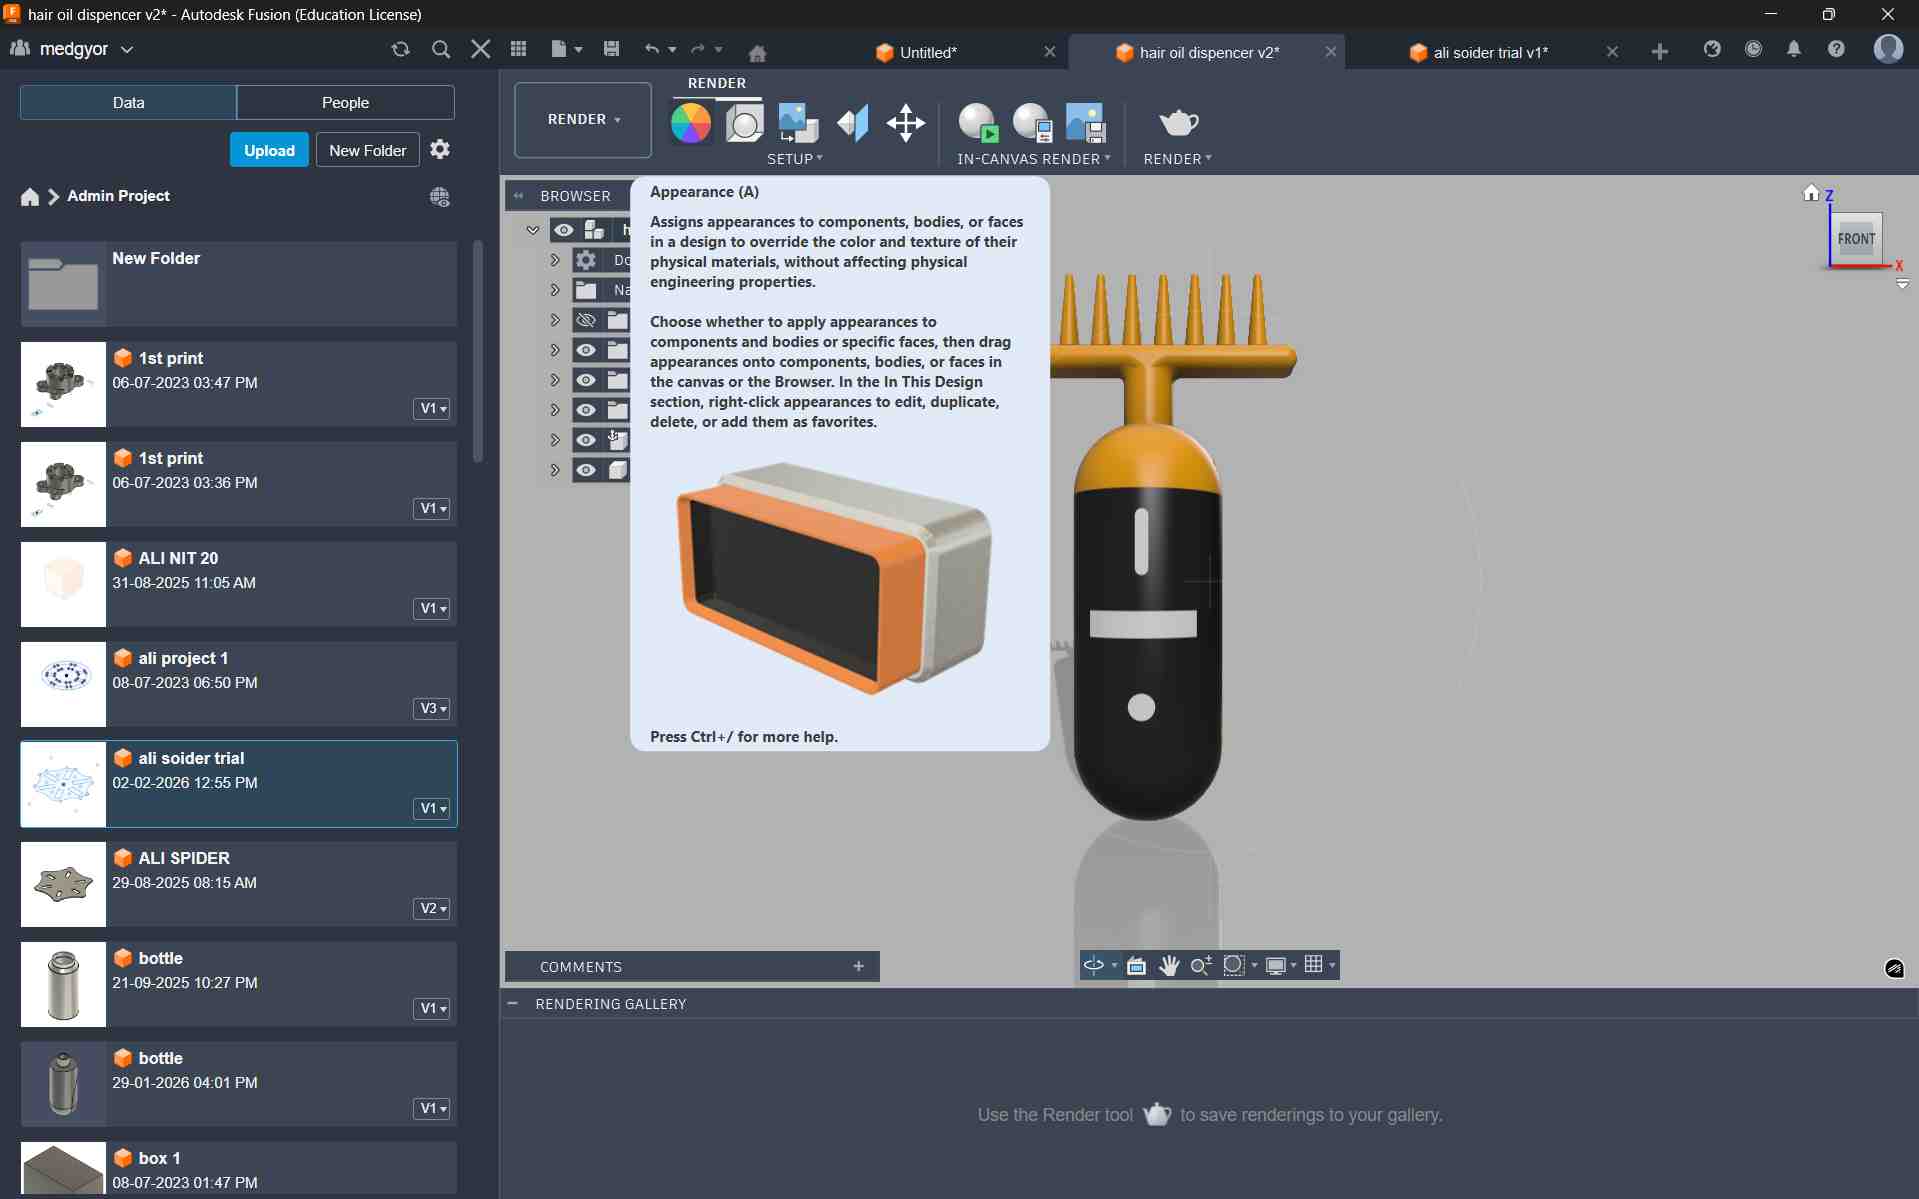Select the Pan hand tool
The width and height of the screenshot is (1919, 1199).
click(1169, 965)
